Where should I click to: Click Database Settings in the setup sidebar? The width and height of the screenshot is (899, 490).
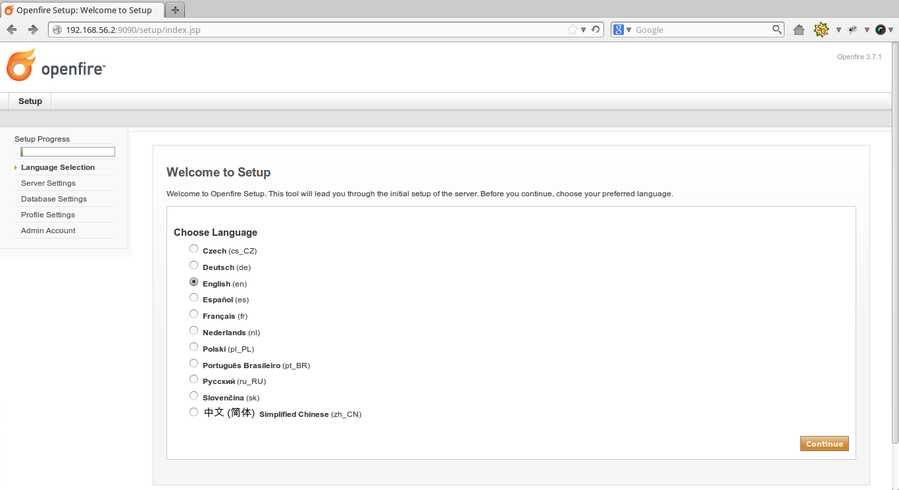(x=54, y=199)
